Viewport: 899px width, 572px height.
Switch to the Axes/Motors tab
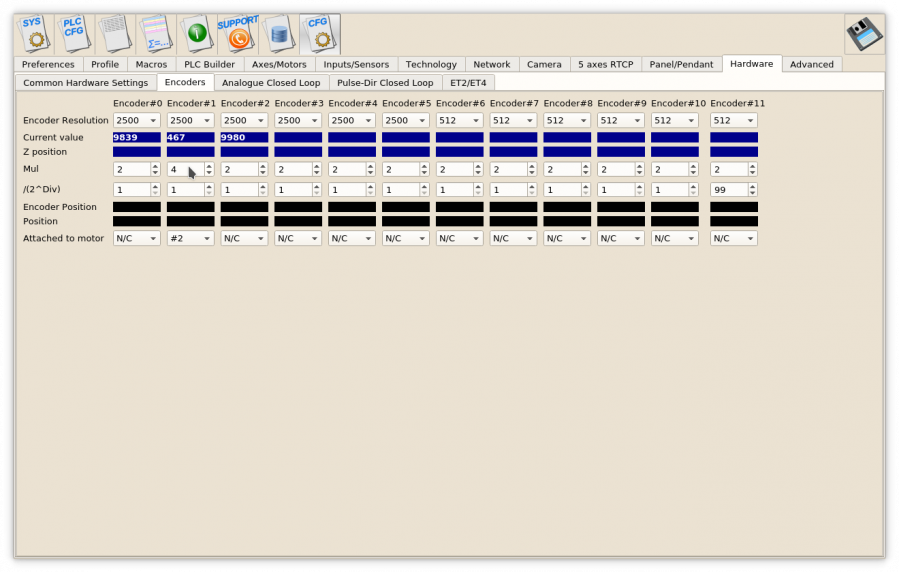click(x=279, y=64)
